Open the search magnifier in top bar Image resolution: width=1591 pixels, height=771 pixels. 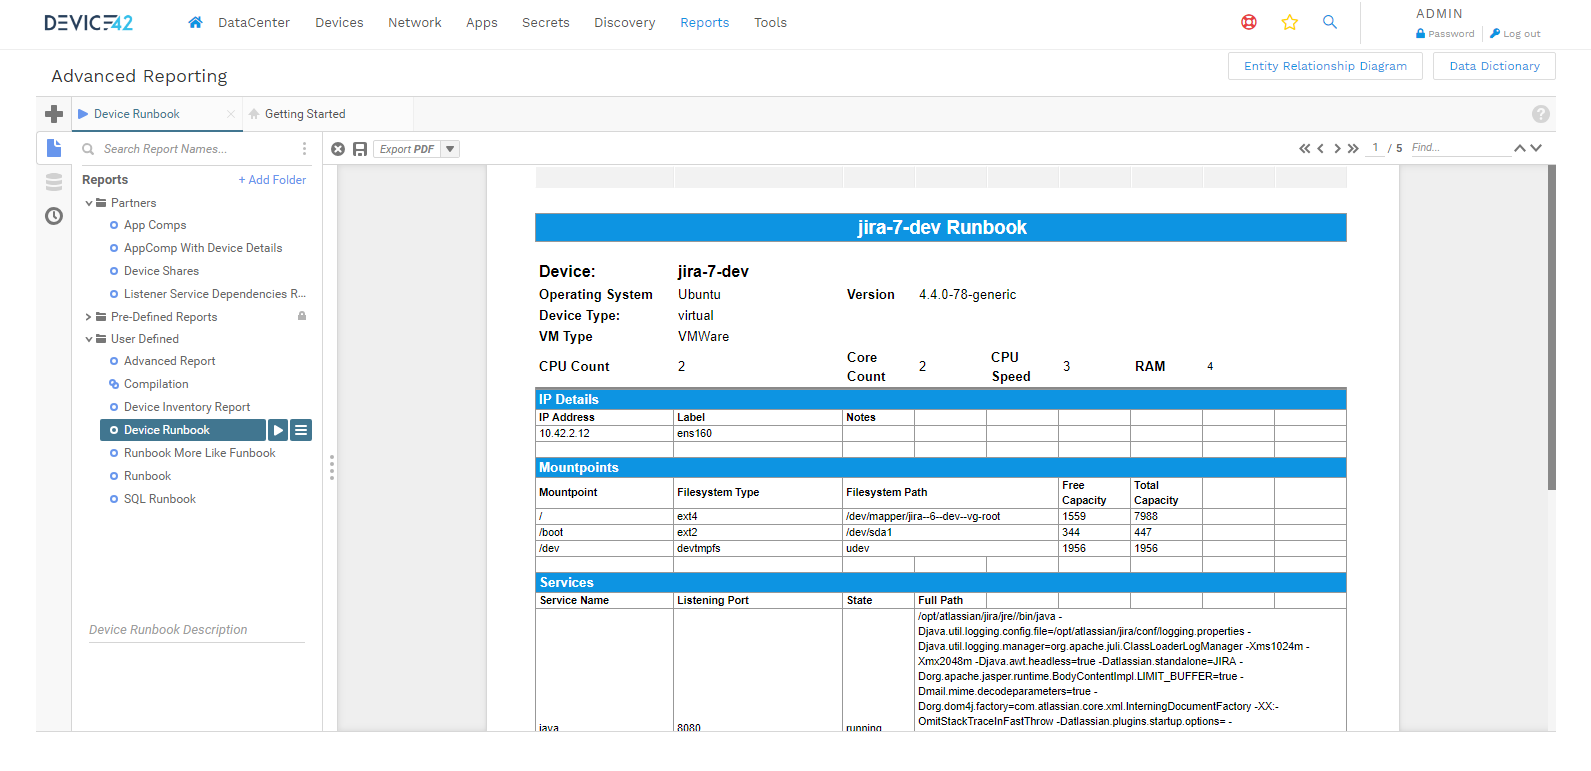(1330, 22)
